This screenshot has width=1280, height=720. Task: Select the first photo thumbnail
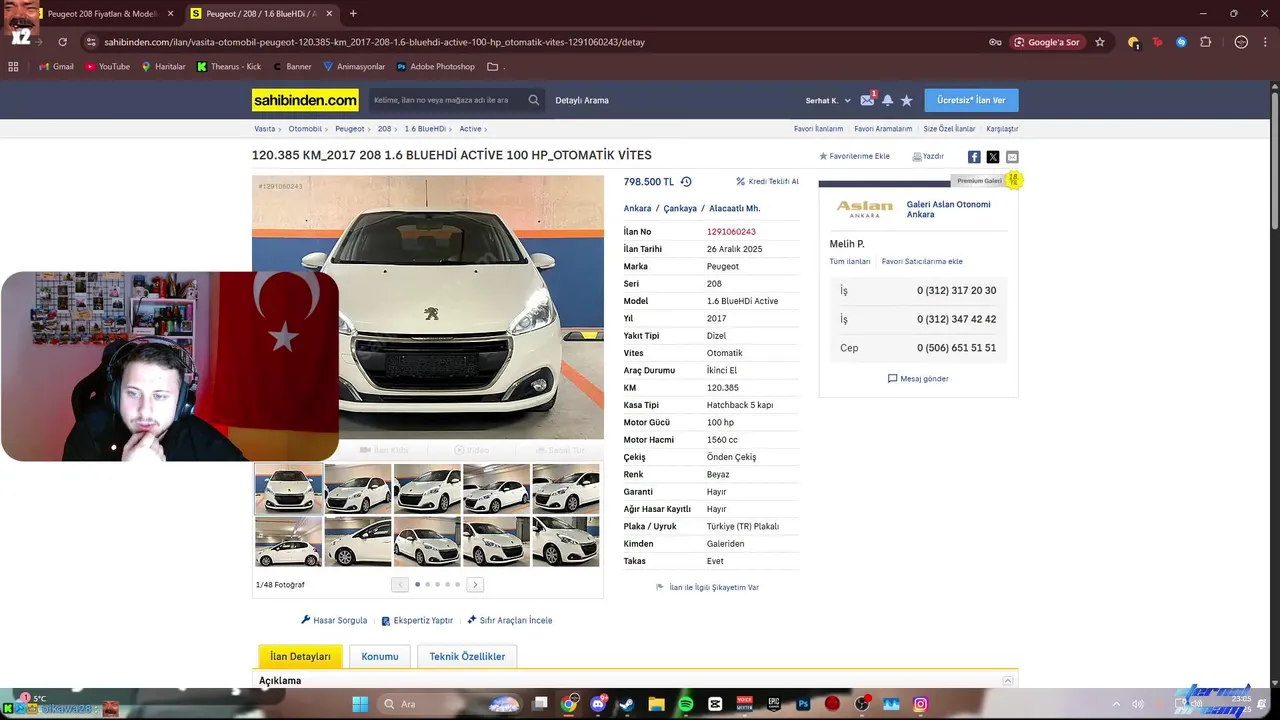pyautogui.click(x=289, y=488)
